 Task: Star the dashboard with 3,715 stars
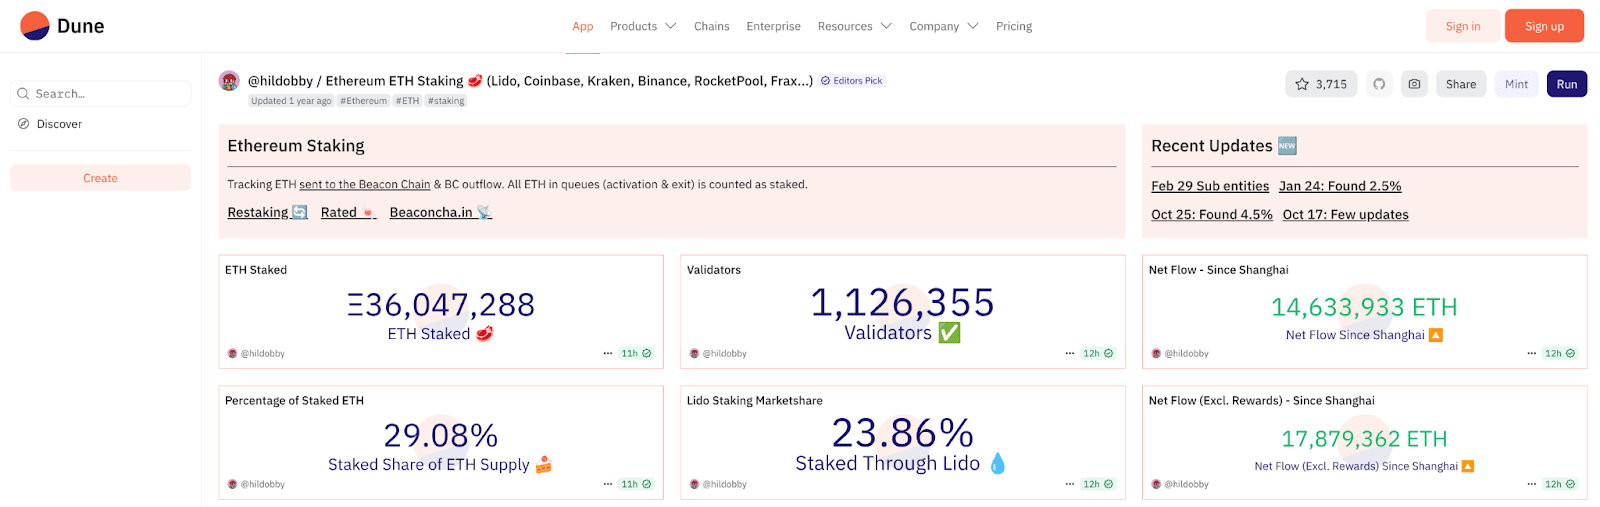click(1321, 84)
